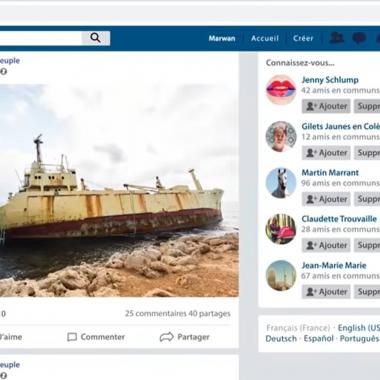Open the stranded ship photo post

point(119,190)
